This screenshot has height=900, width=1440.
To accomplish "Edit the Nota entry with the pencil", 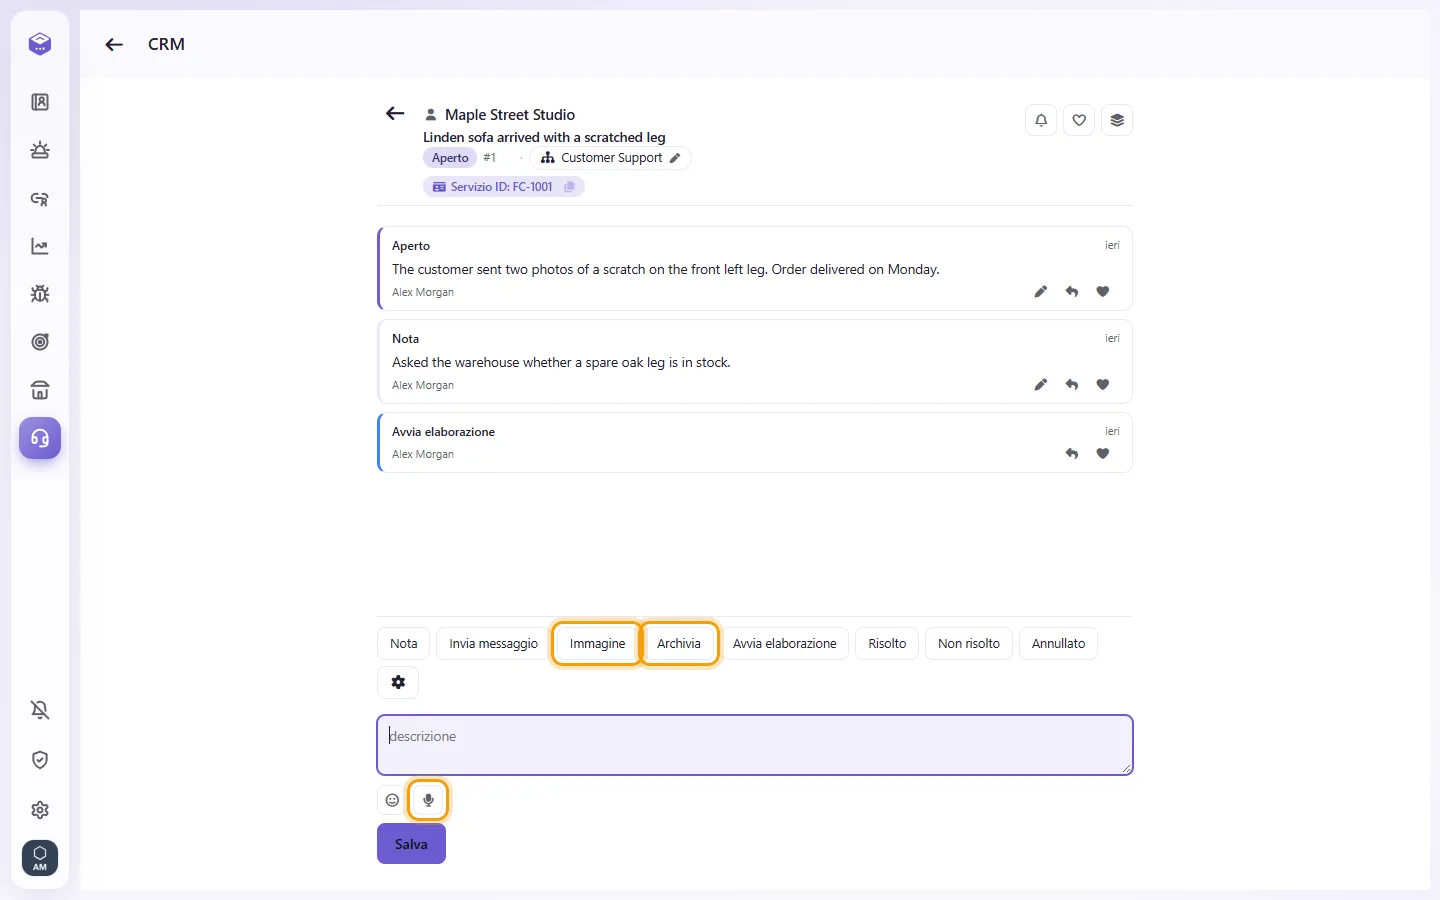I will pos(1041,385).
